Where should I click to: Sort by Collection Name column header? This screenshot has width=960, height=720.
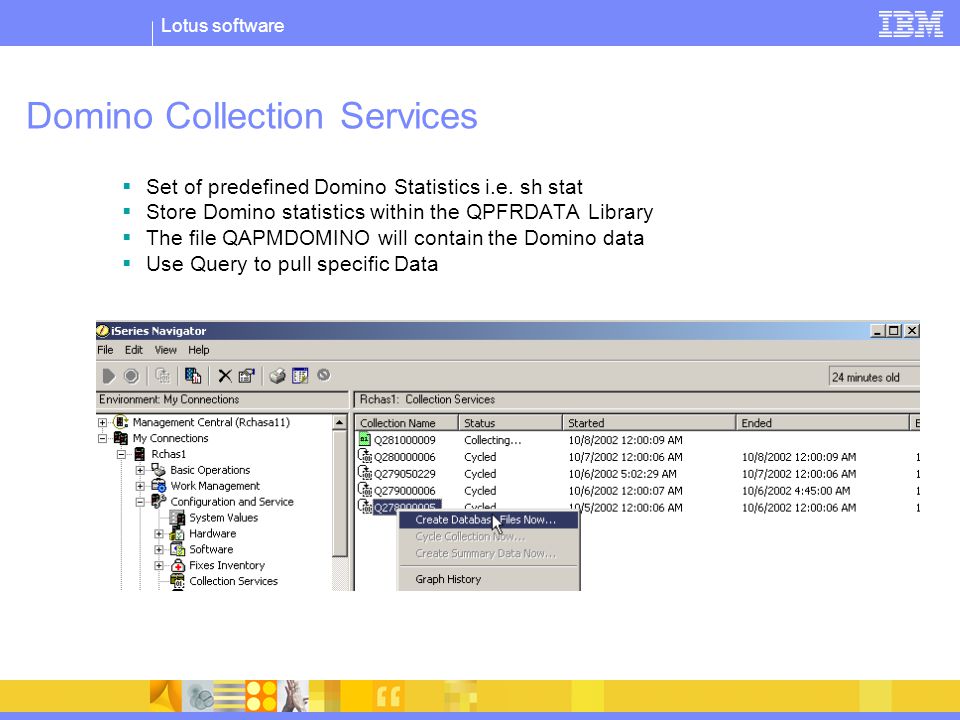[x=407, y=422]
